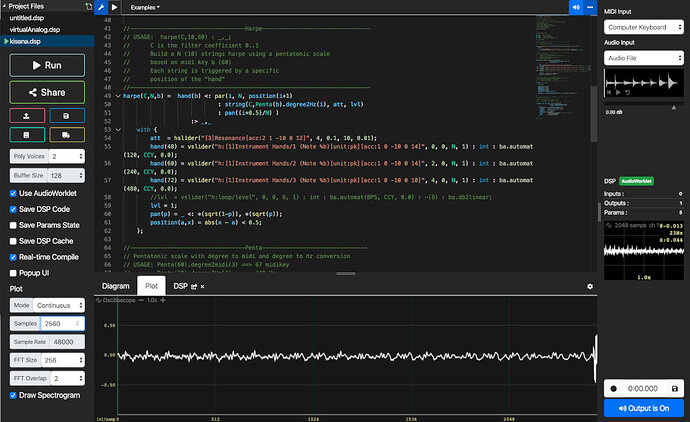The image size is (690, 422).
Task: Enable the Popup UI checkbox
Action: (x=14, y=273)
